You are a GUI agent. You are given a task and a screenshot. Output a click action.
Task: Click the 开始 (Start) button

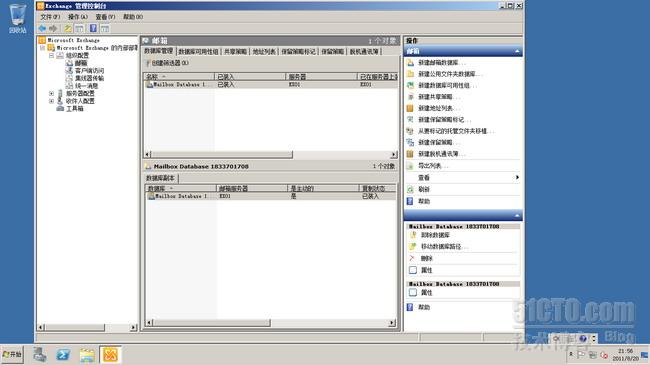point(12,355)
